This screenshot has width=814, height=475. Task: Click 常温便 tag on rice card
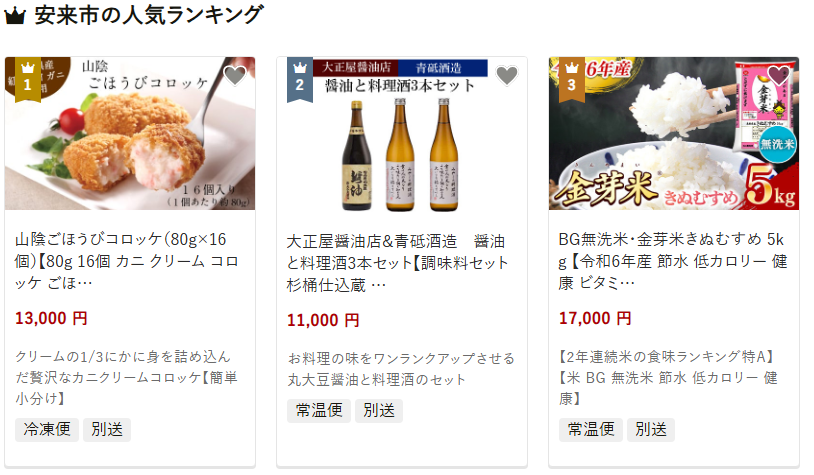pyautogui.click(x=591, y=429)
